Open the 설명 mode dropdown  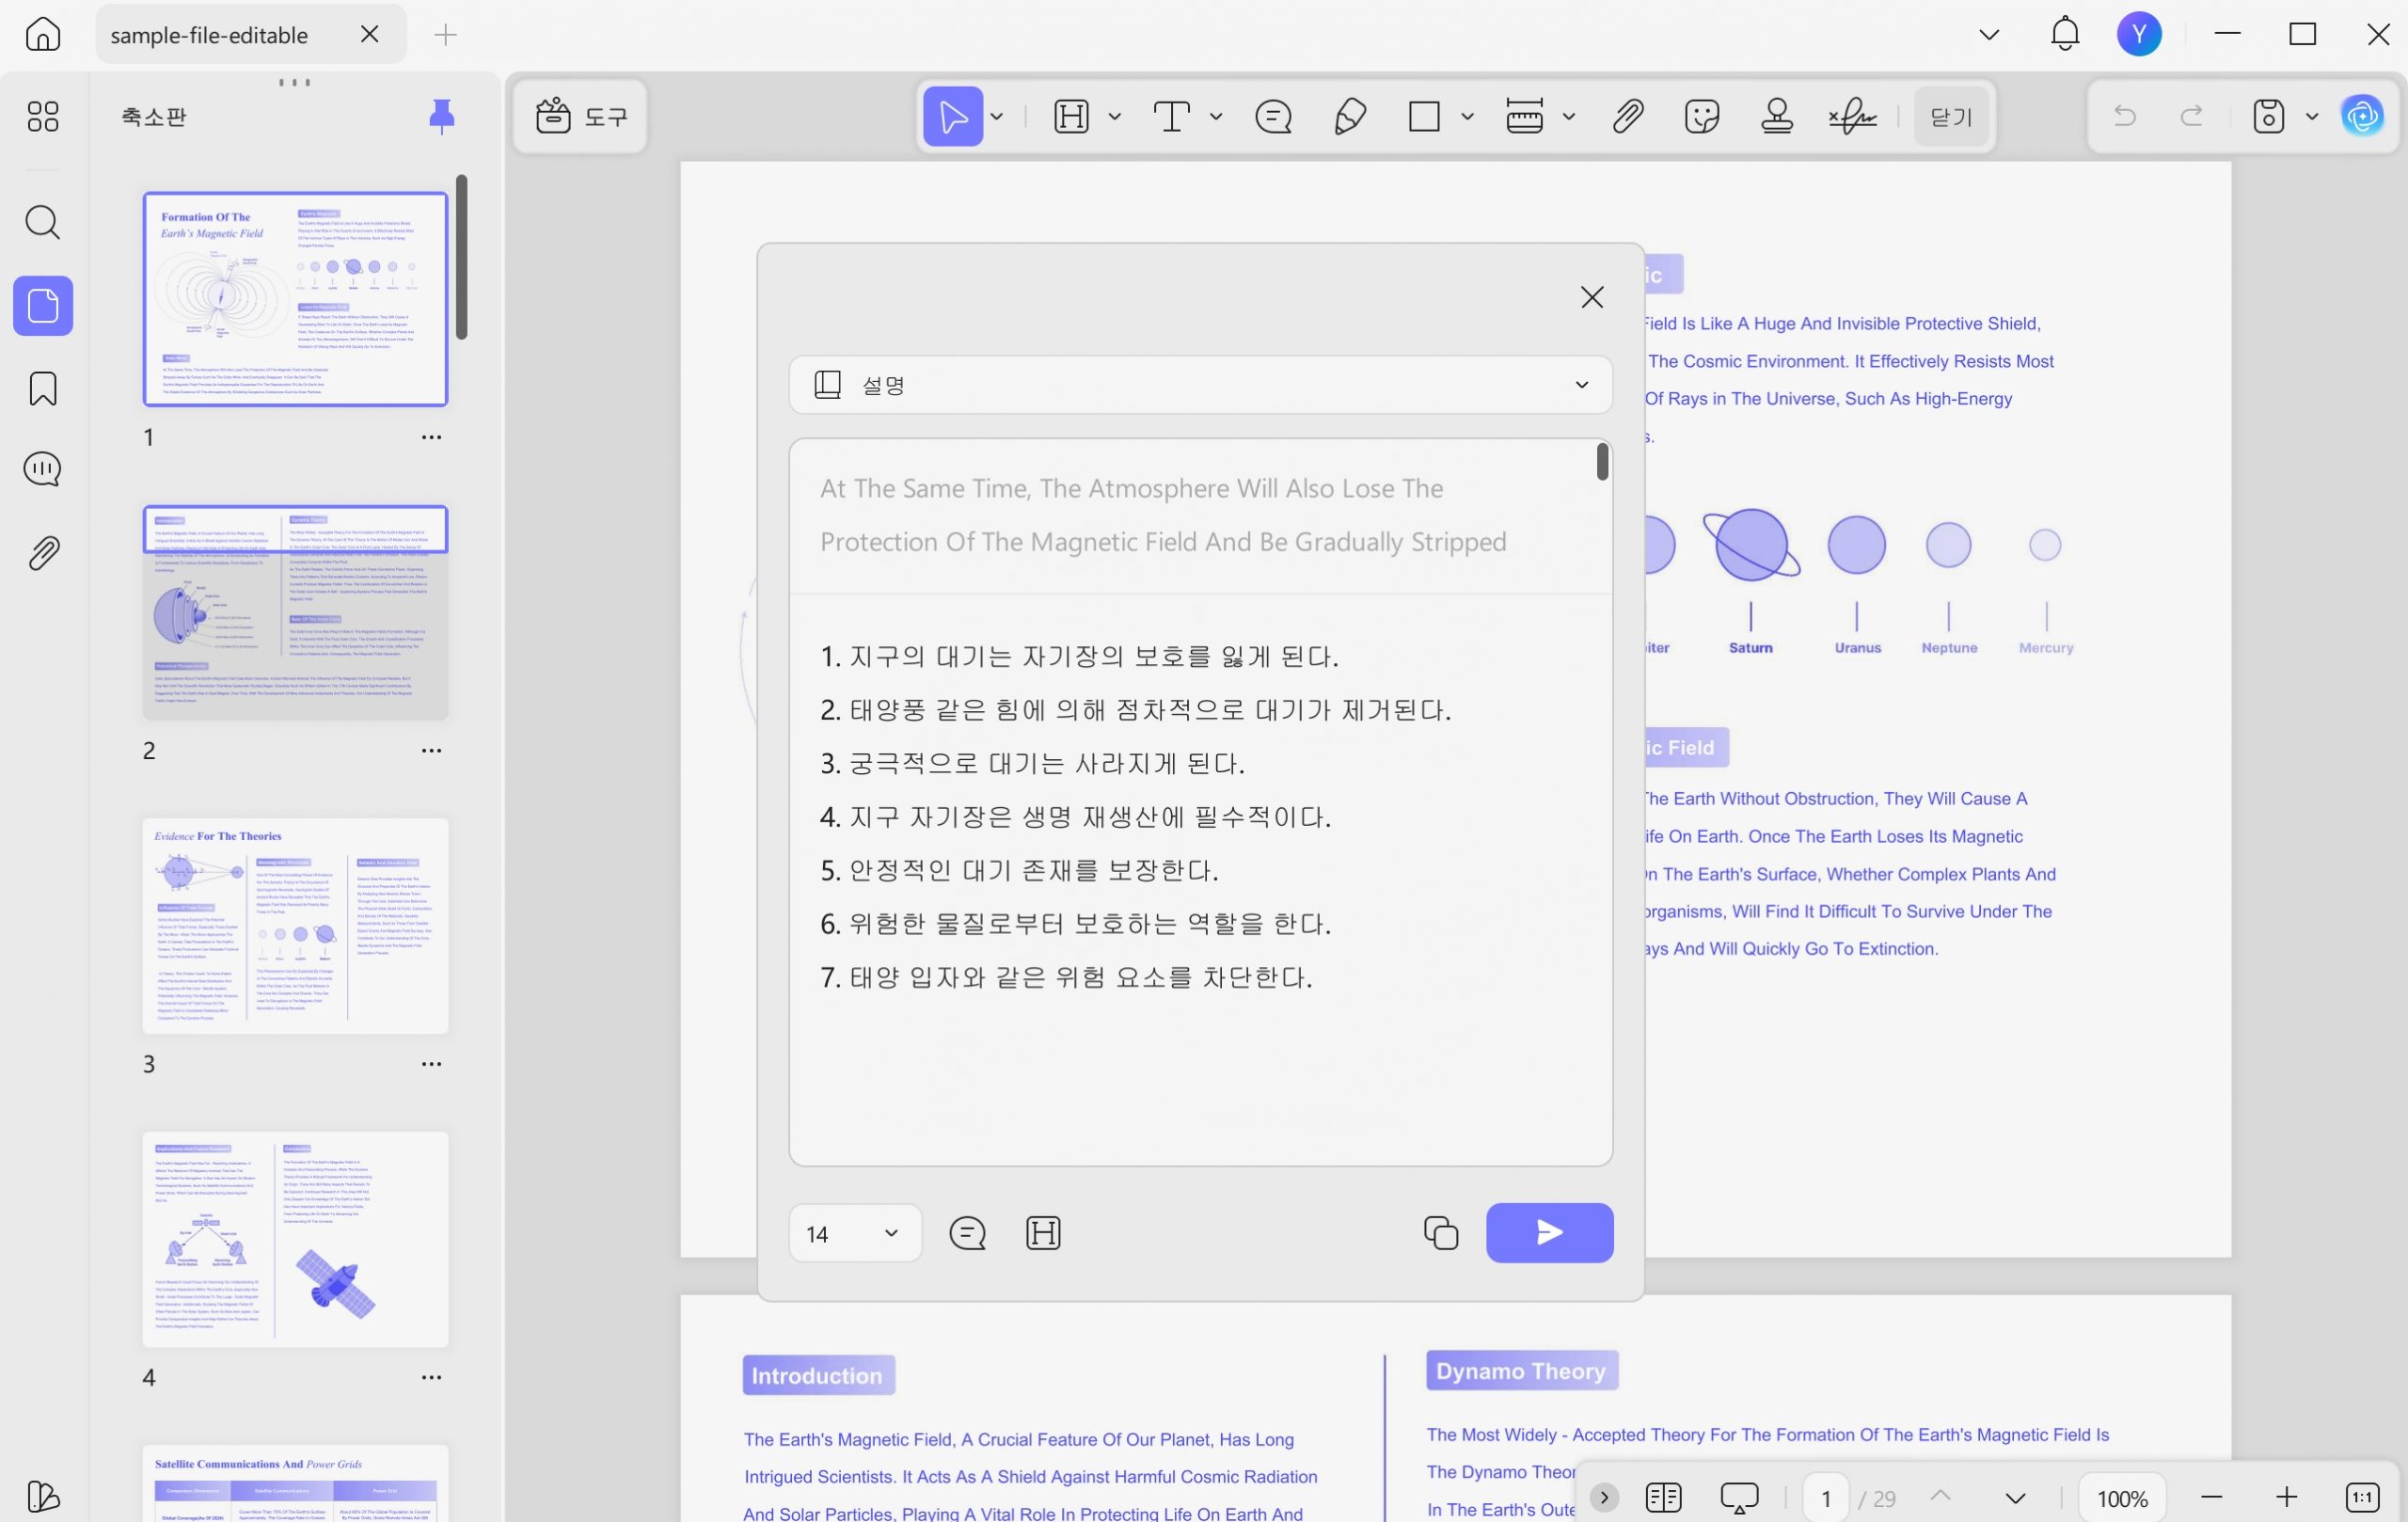pyautogui.click(x=1201, y=385)
